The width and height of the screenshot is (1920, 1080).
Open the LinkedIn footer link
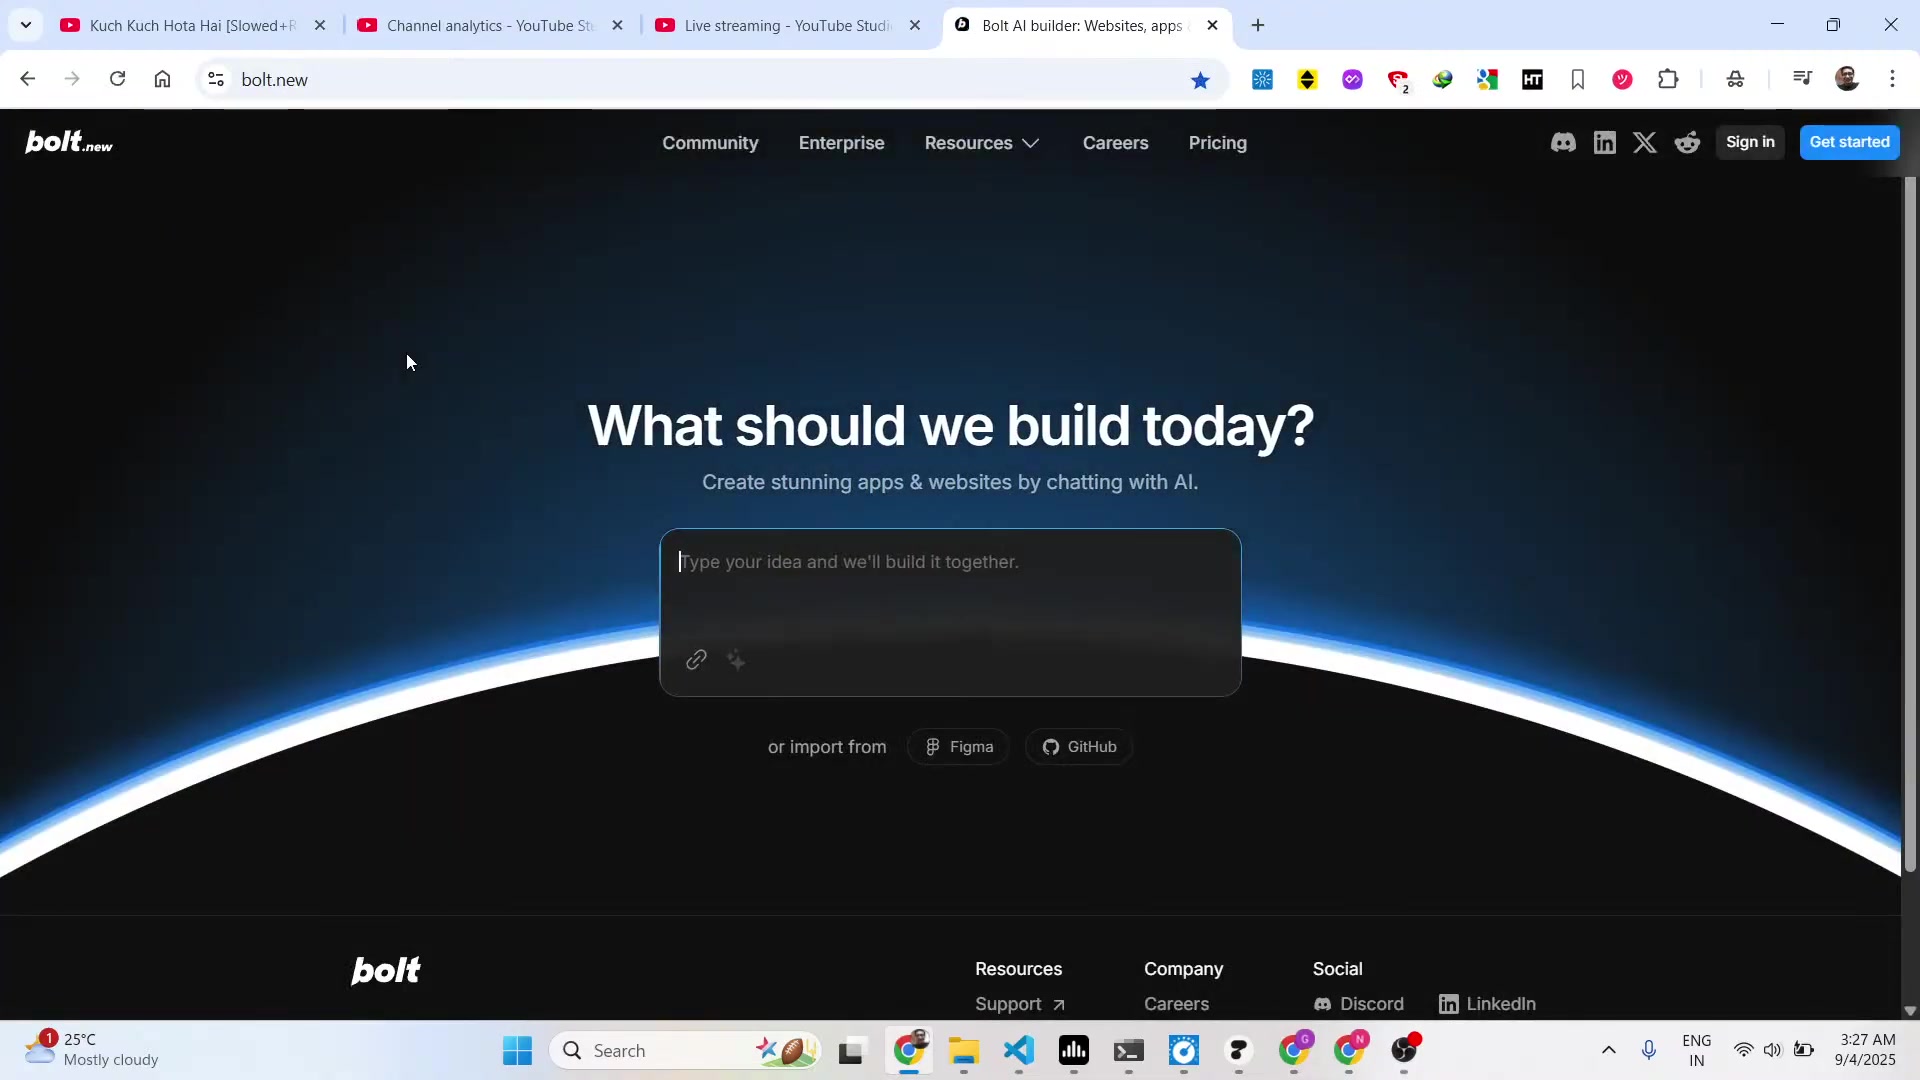tap(1487, 1004)
